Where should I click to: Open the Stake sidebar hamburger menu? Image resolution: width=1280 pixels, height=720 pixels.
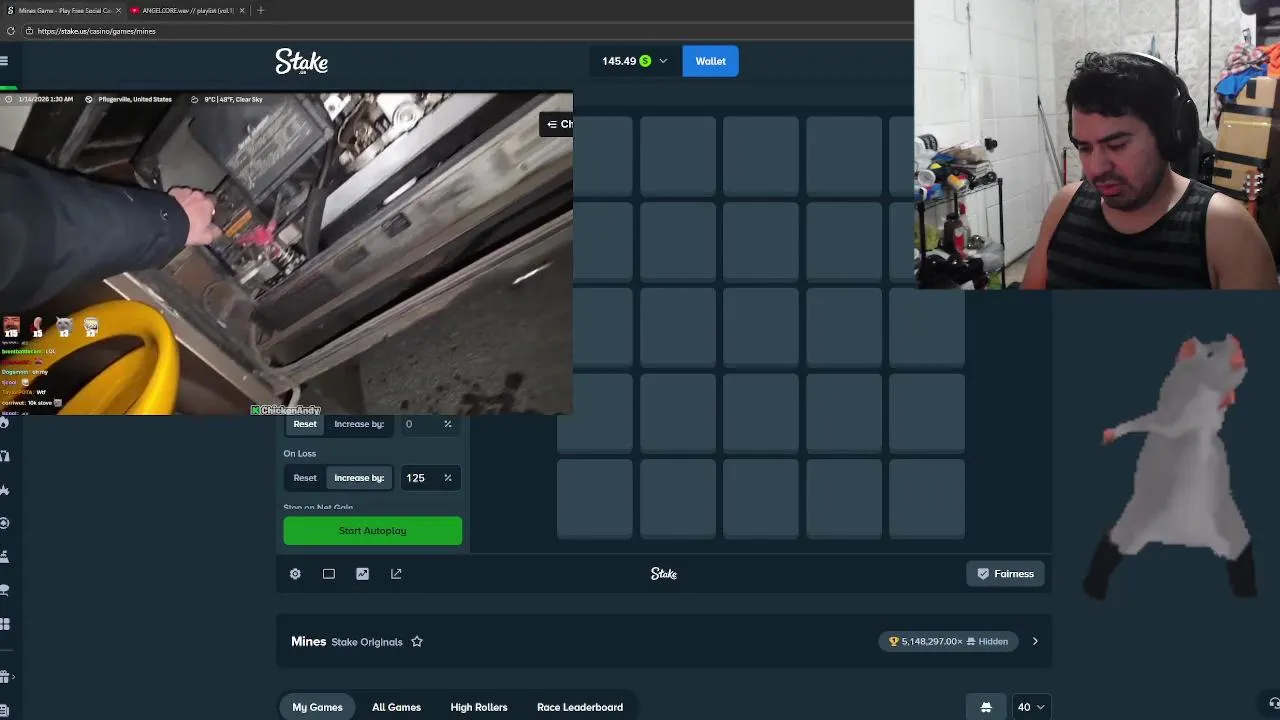[x=4, y=61]
